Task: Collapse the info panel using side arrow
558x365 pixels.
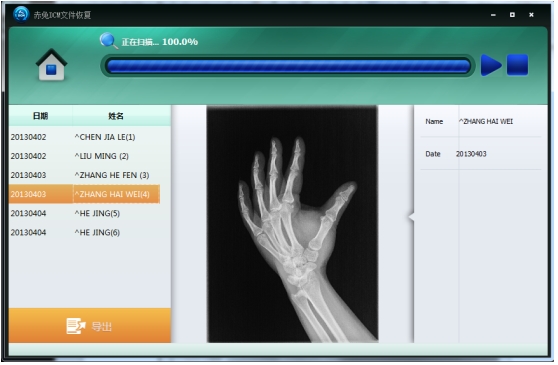Action: [x=411, y=216]
